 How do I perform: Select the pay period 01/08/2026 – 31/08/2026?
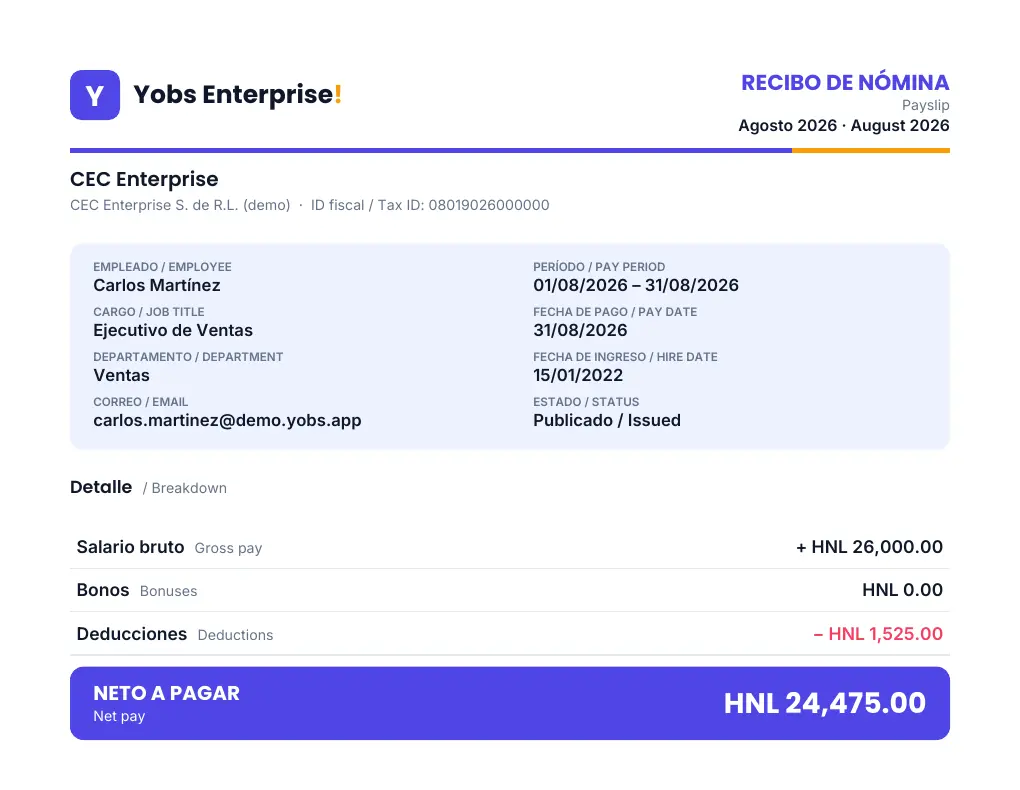[636, 285]
